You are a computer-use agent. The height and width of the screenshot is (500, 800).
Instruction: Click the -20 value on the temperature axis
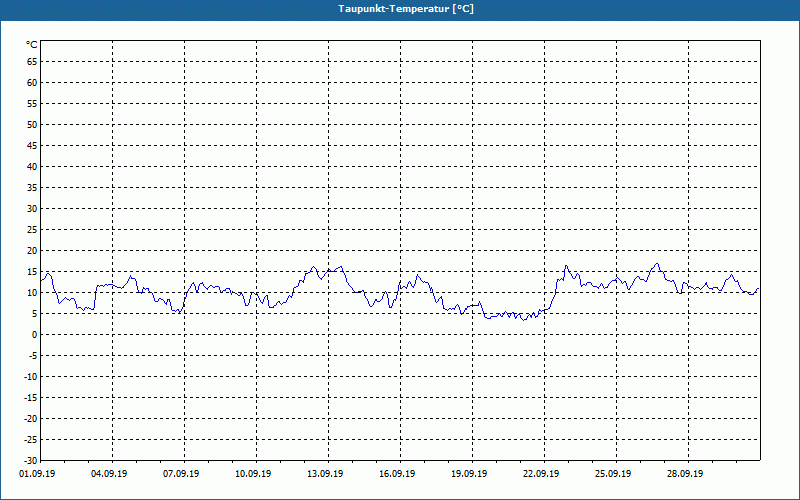pos(31,418)
